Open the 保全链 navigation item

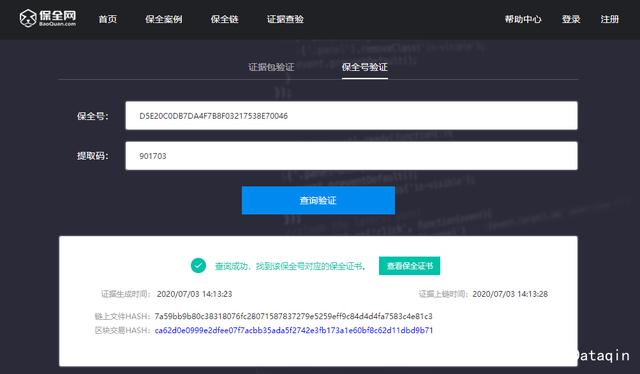tap(224, 19)
